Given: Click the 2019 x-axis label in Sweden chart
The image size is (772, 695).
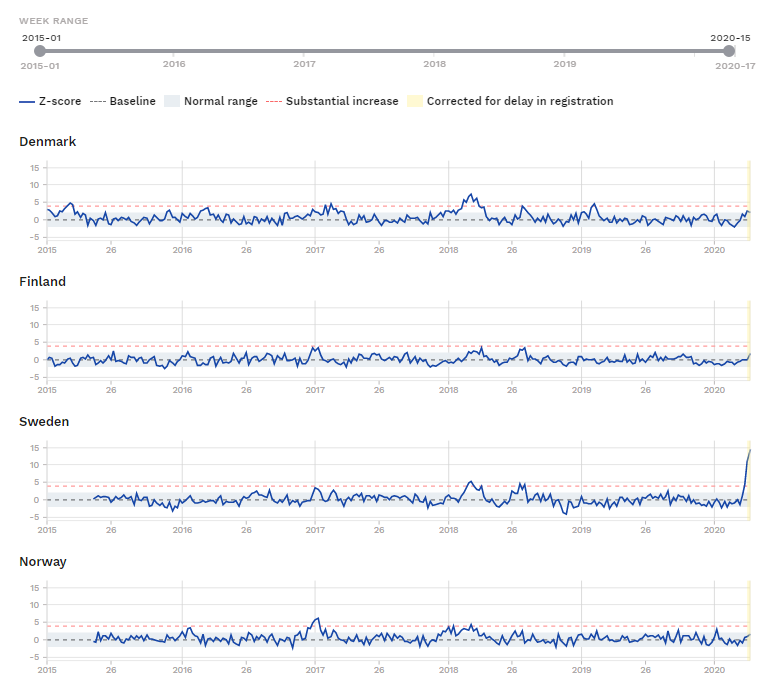Looking at the screenshot, I should 581,530.
